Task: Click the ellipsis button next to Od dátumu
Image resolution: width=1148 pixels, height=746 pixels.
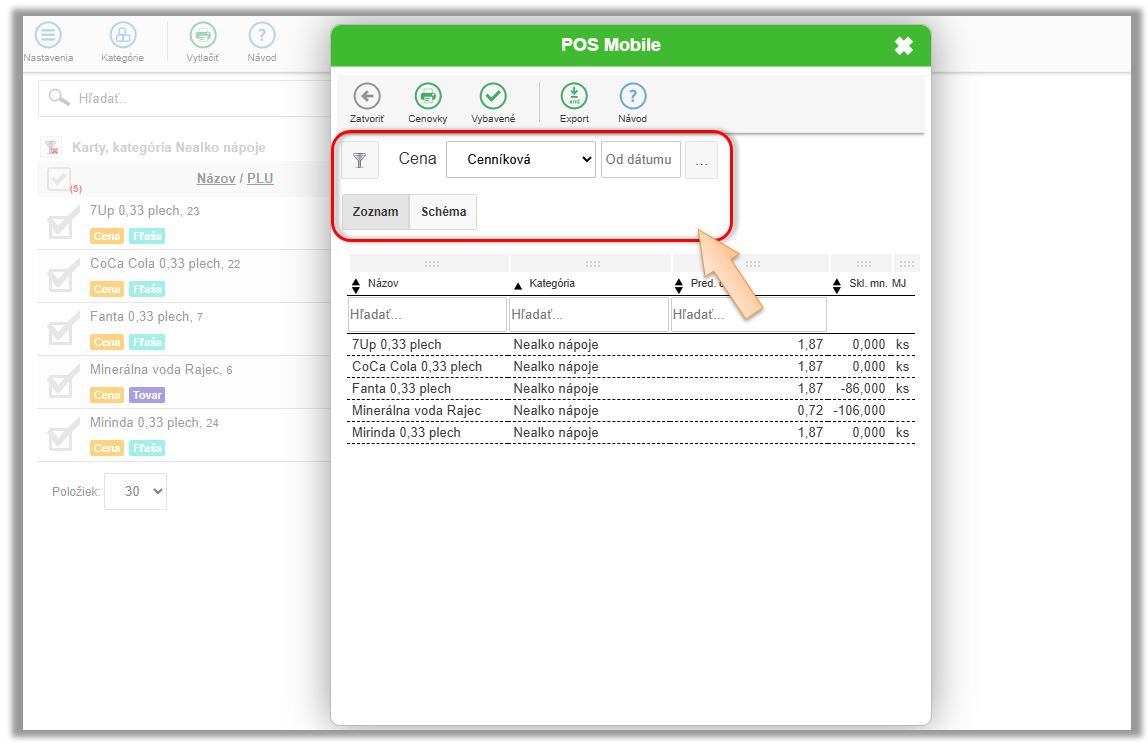Action: pyautogui.click(x=701, y=160)
